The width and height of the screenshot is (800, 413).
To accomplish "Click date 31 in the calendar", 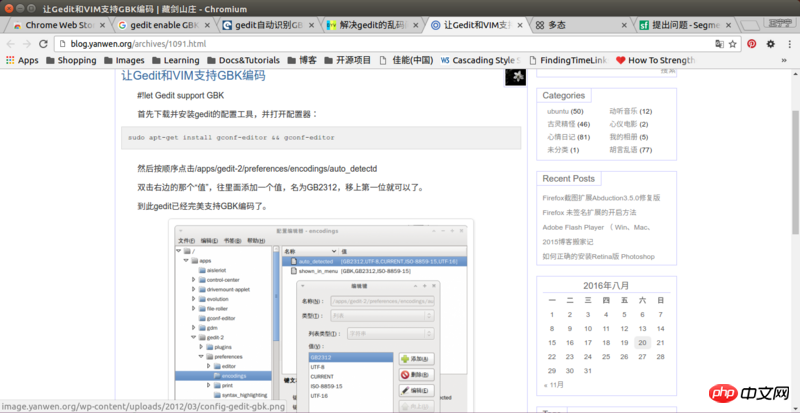I will pyautogui.click(x=588, y=371).
